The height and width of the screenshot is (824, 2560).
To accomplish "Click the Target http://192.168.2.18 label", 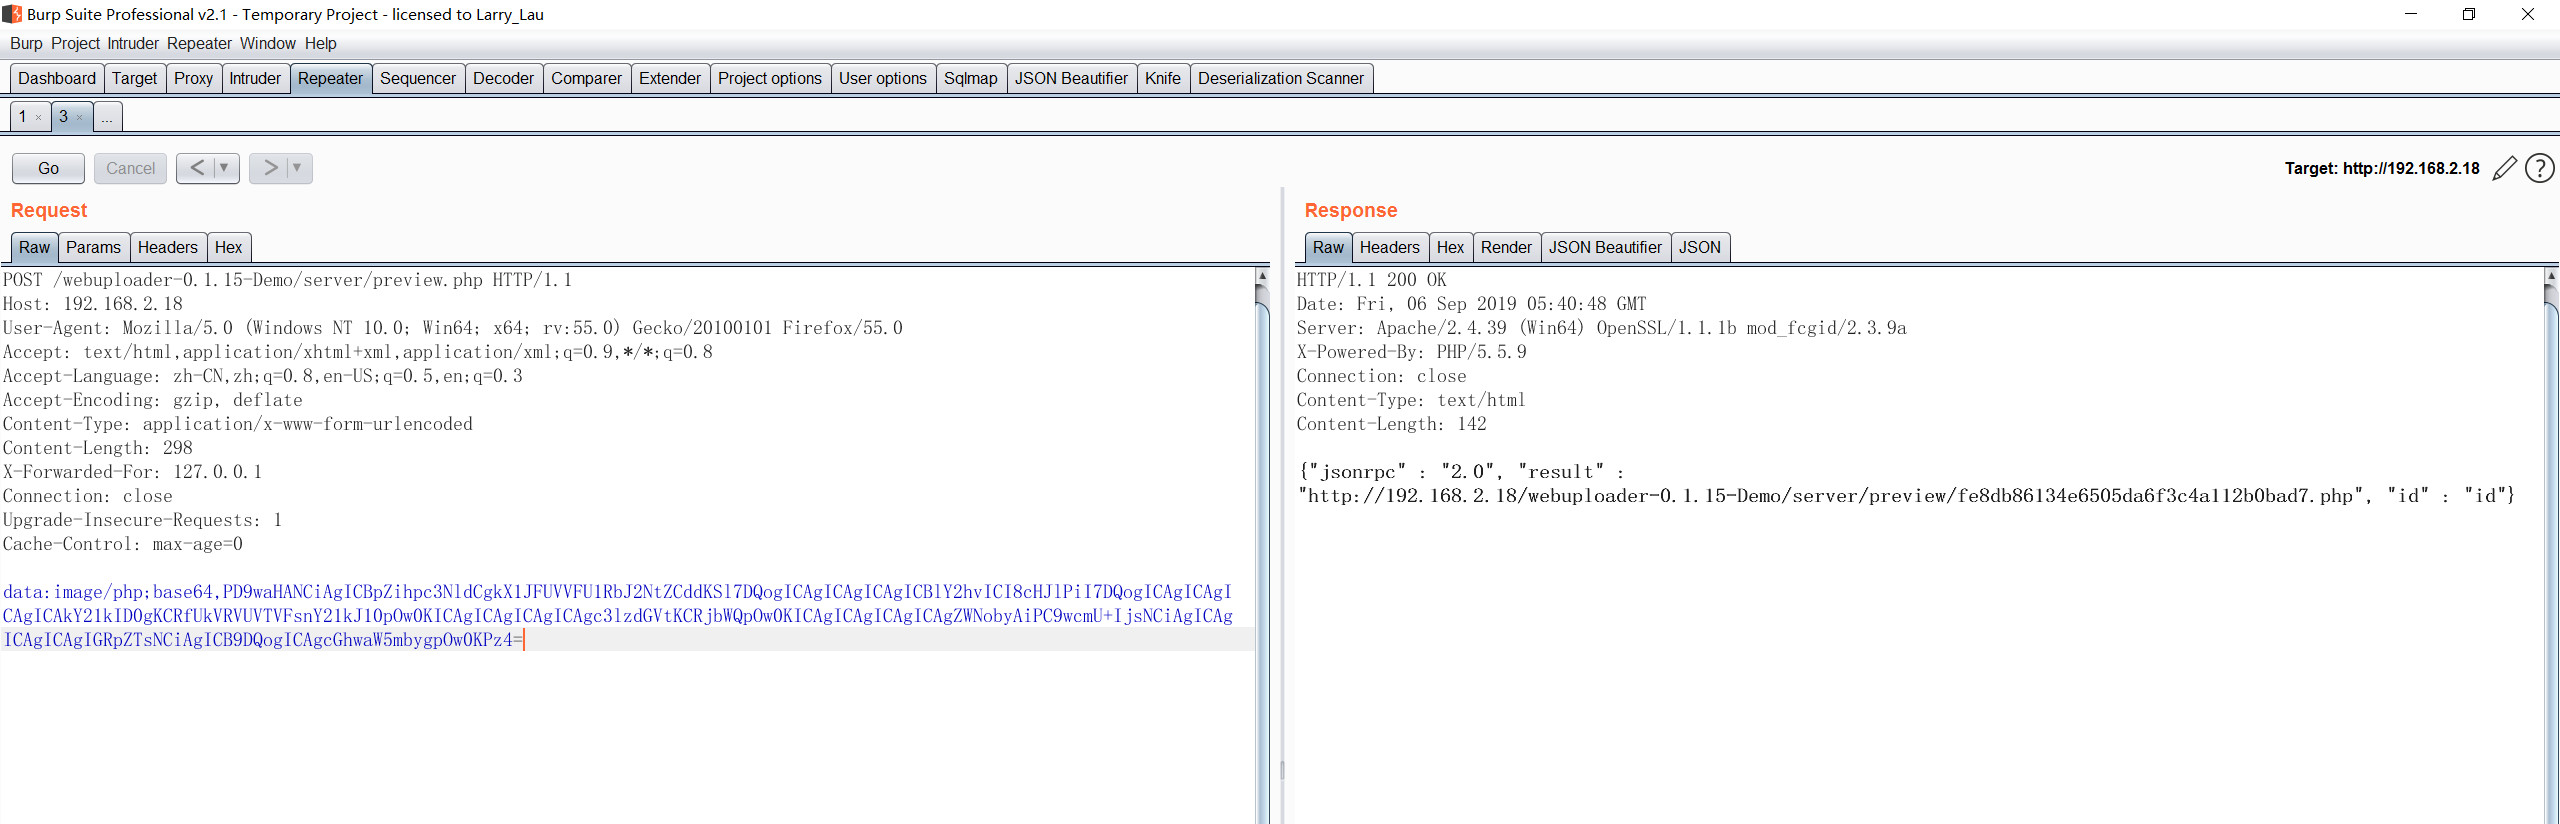I will [2381, 169].
